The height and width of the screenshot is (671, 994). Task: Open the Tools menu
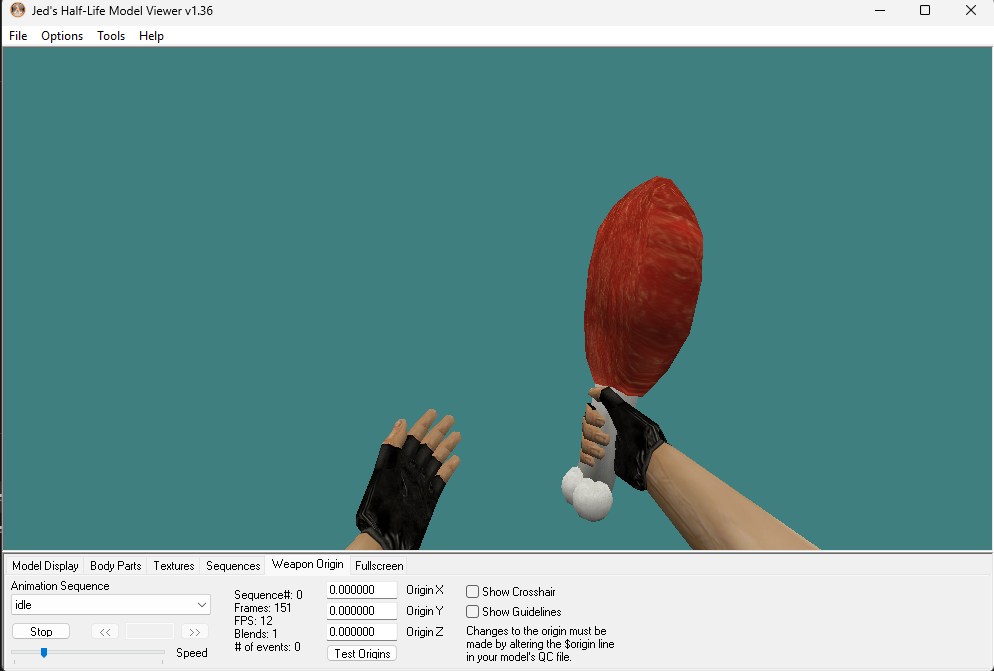coord(111,36)
